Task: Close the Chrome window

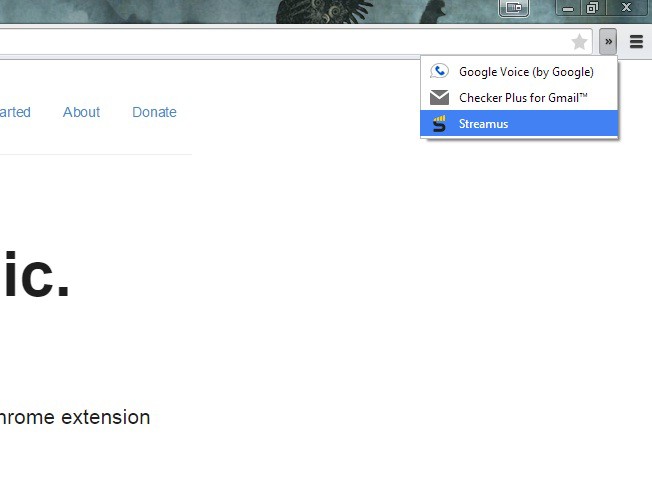Action: [x=627, y=7]
